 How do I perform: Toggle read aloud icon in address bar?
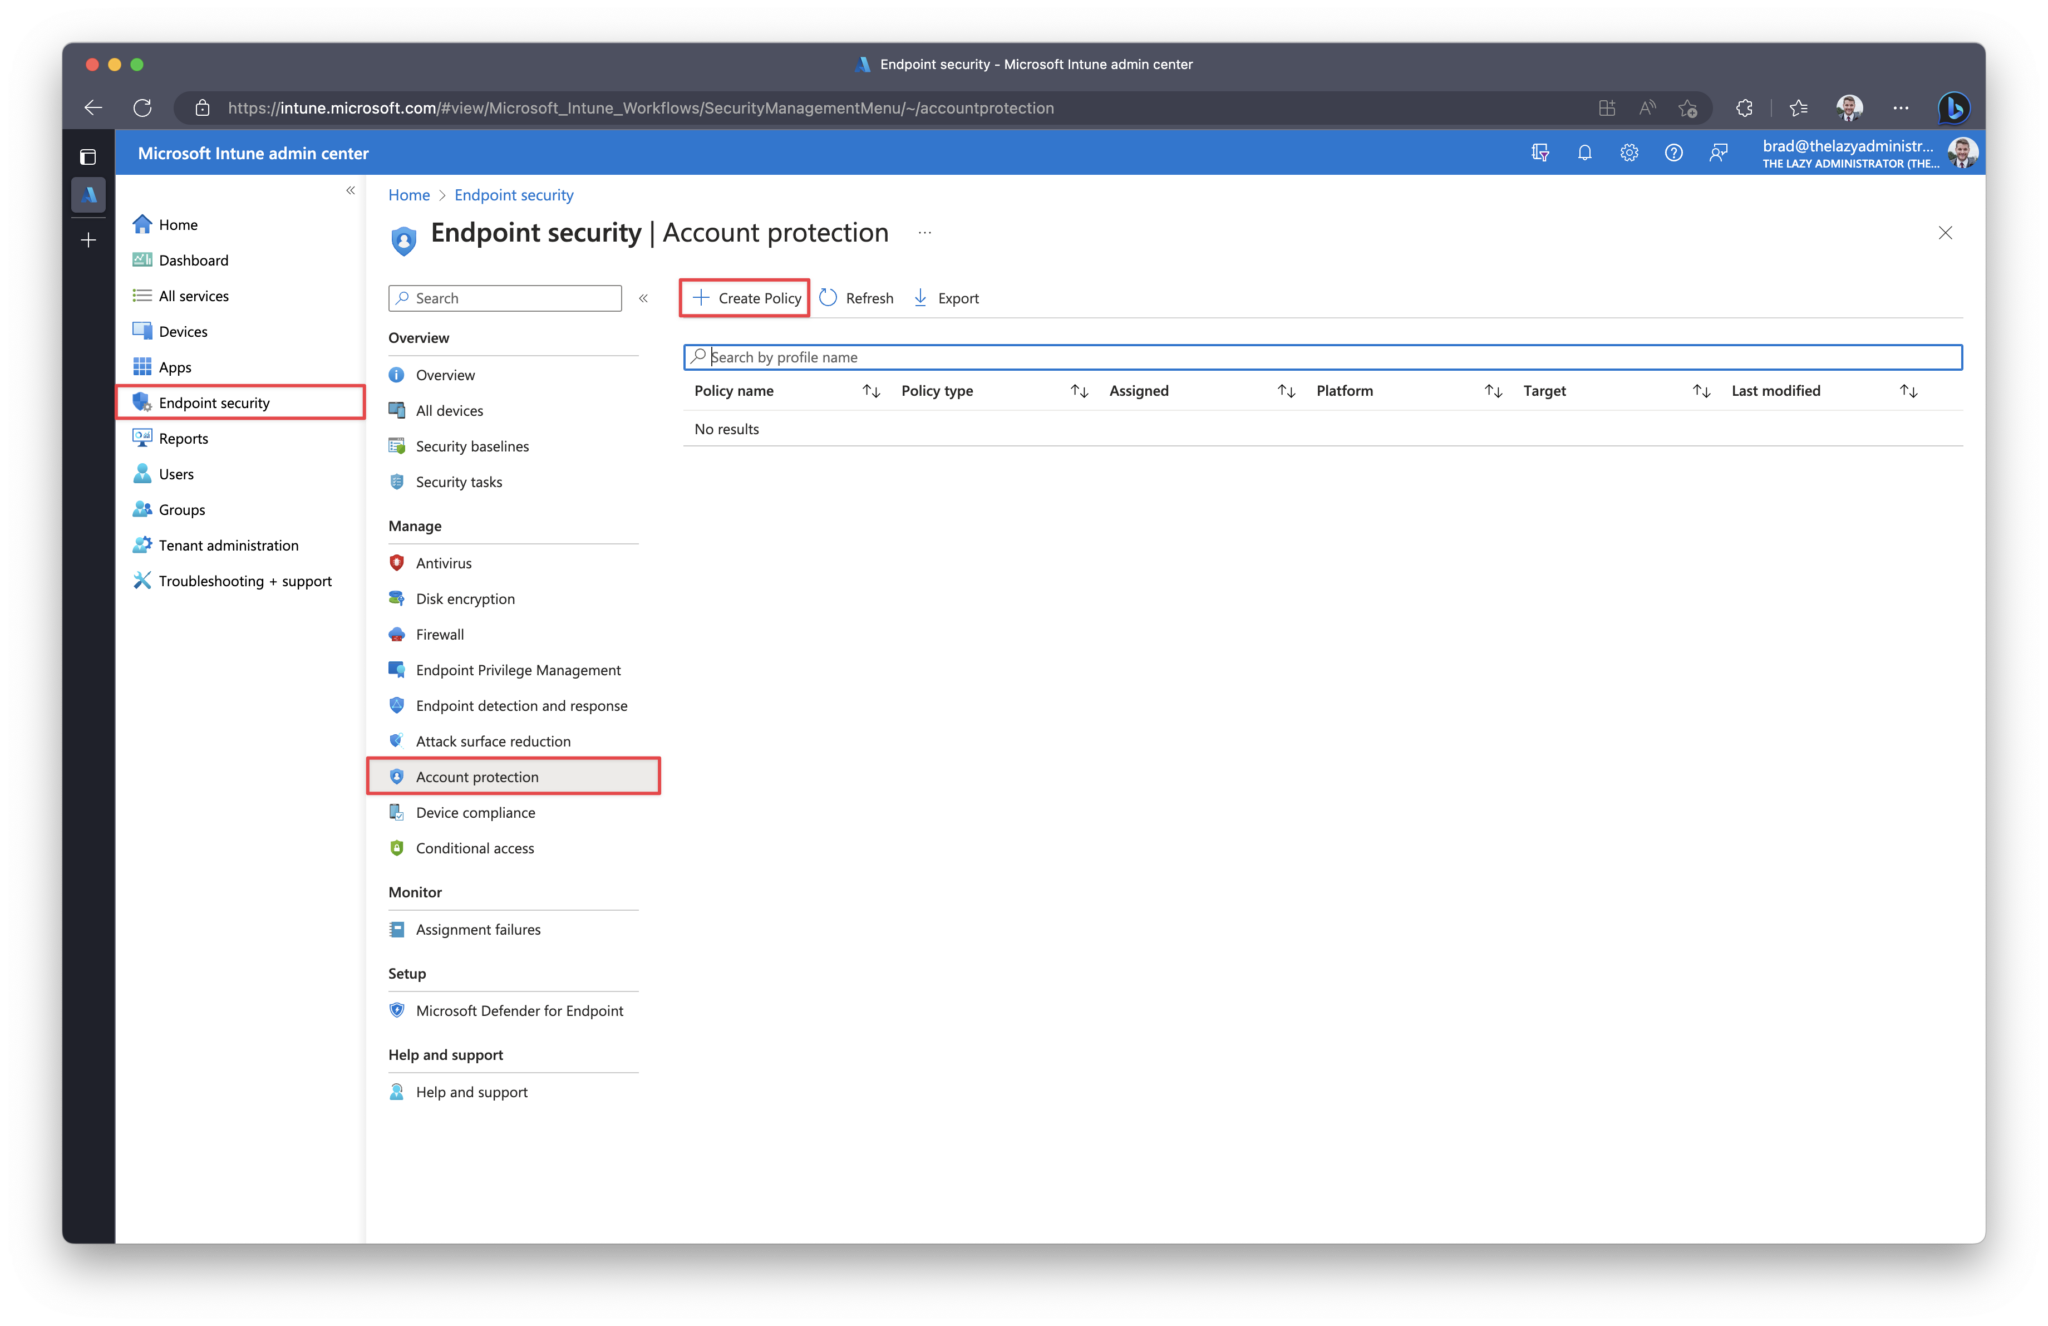coord(1647,108)
